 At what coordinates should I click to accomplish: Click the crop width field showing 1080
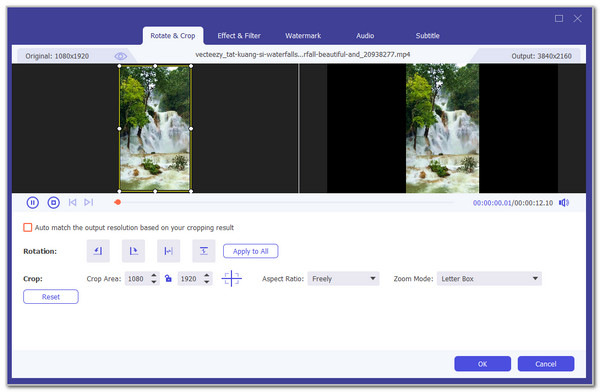137,279
